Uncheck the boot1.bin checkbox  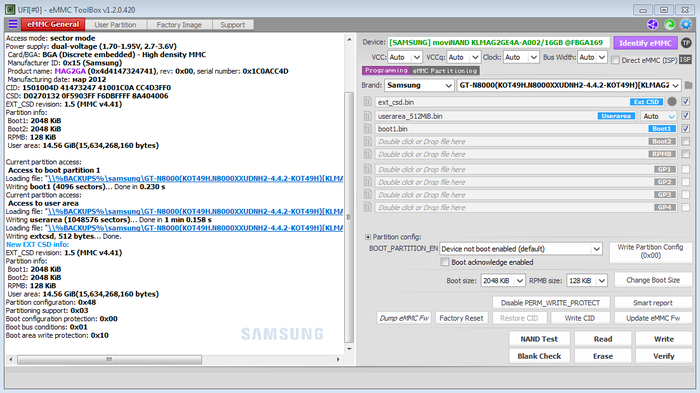pos(686,129)
